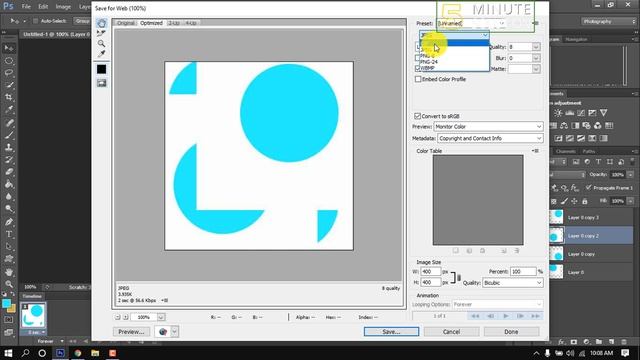Open the Matte color dropdown
The image size is (640, 360).
pyautogui.click(x=536, y=69)
